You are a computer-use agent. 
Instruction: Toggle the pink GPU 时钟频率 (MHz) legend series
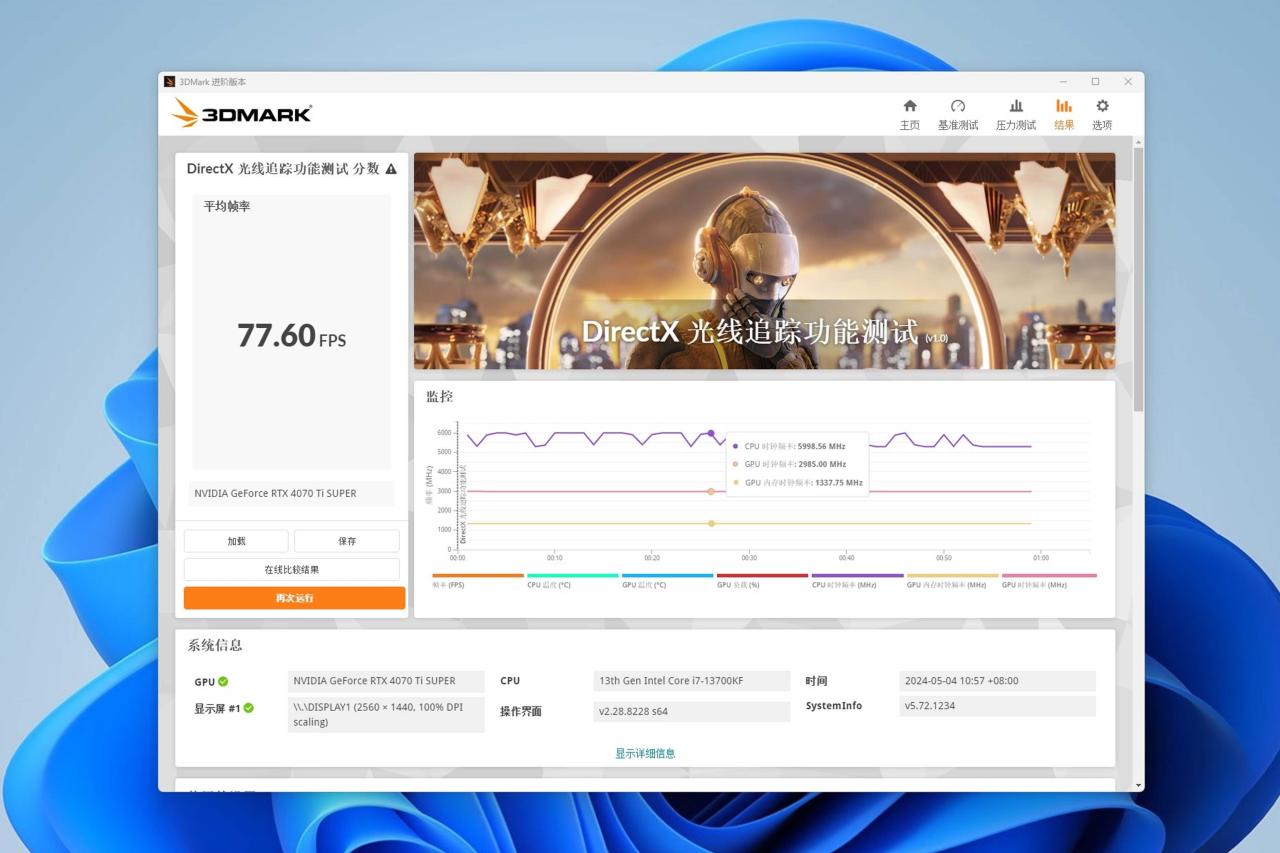[1048, 580]
